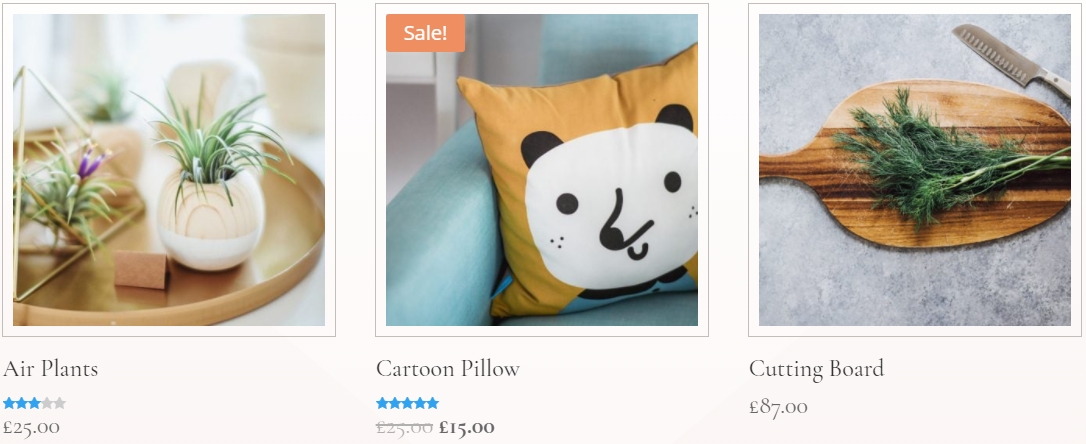Click the £15.00 sale price
The width and height of the screenshot is (1086, 444).
pos(467,428)
